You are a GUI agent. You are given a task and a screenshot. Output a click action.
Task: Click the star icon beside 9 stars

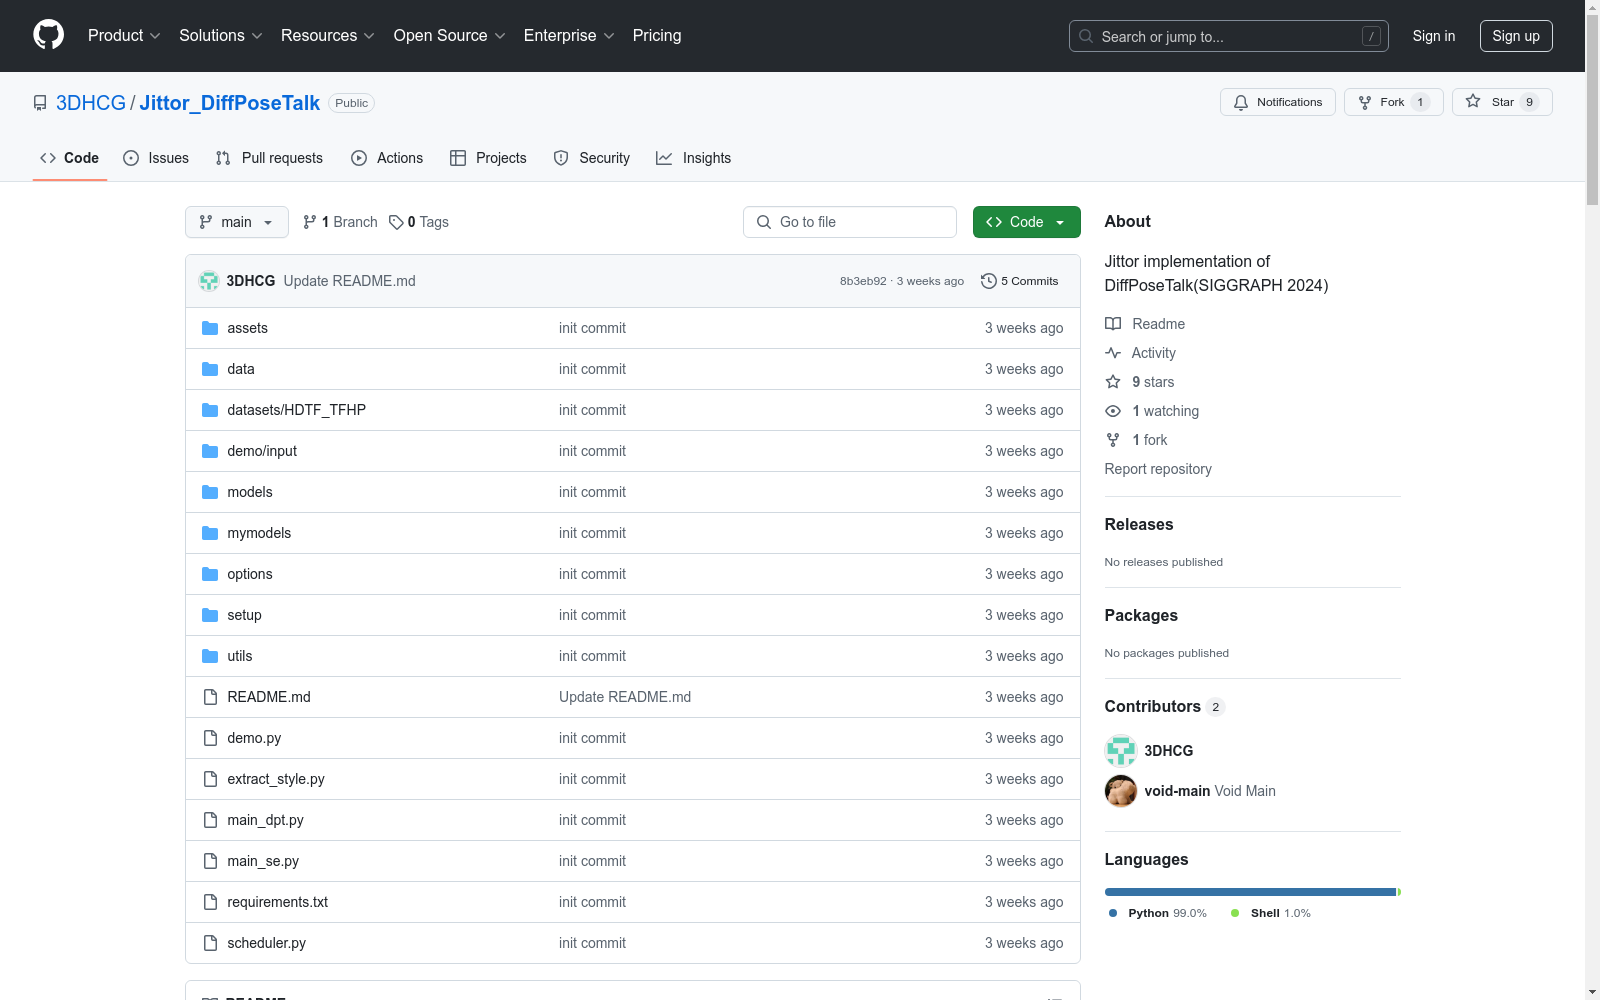click(x=1113, y=382)
